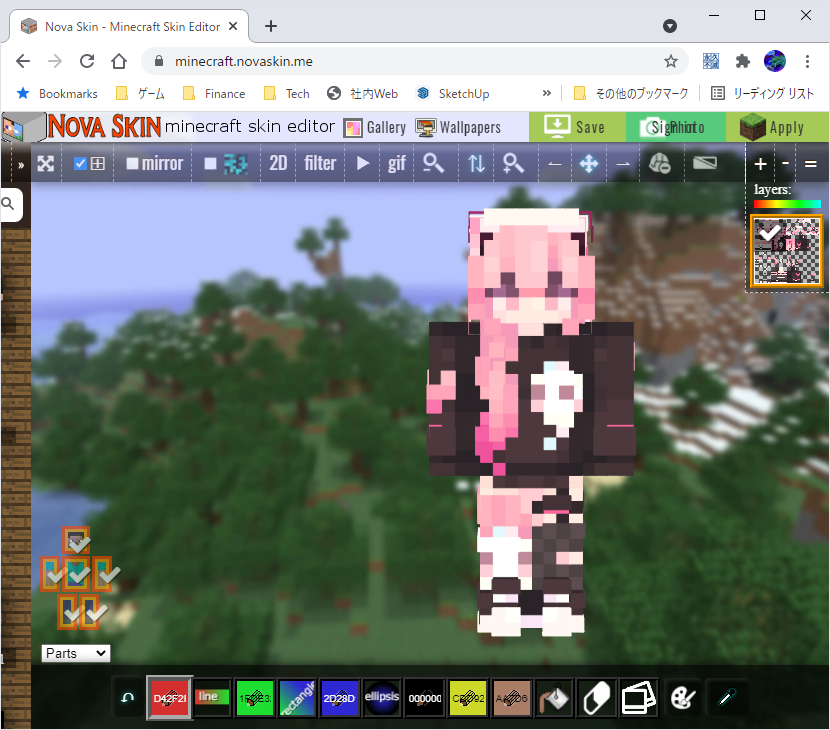
Task: Click the Sign in / Photo button
Action: tap(675, 127)
